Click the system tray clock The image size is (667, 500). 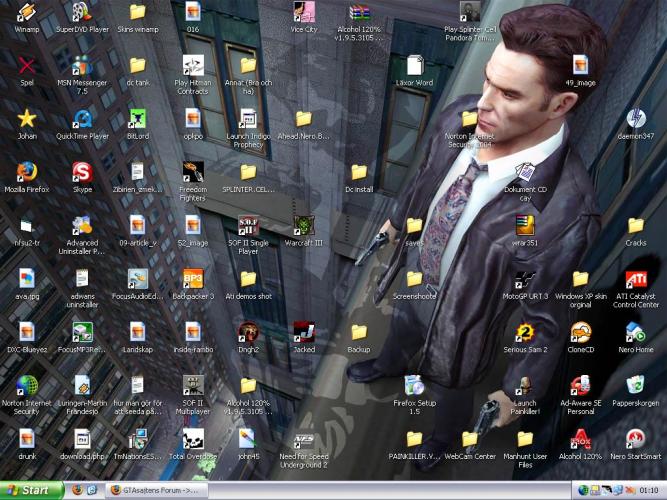coord(648,490)
